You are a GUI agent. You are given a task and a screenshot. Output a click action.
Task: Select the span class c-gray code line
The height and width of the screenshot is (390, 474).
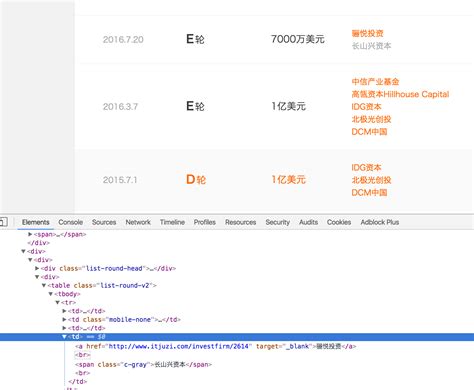pyautogui.click(x=144, y=364)
